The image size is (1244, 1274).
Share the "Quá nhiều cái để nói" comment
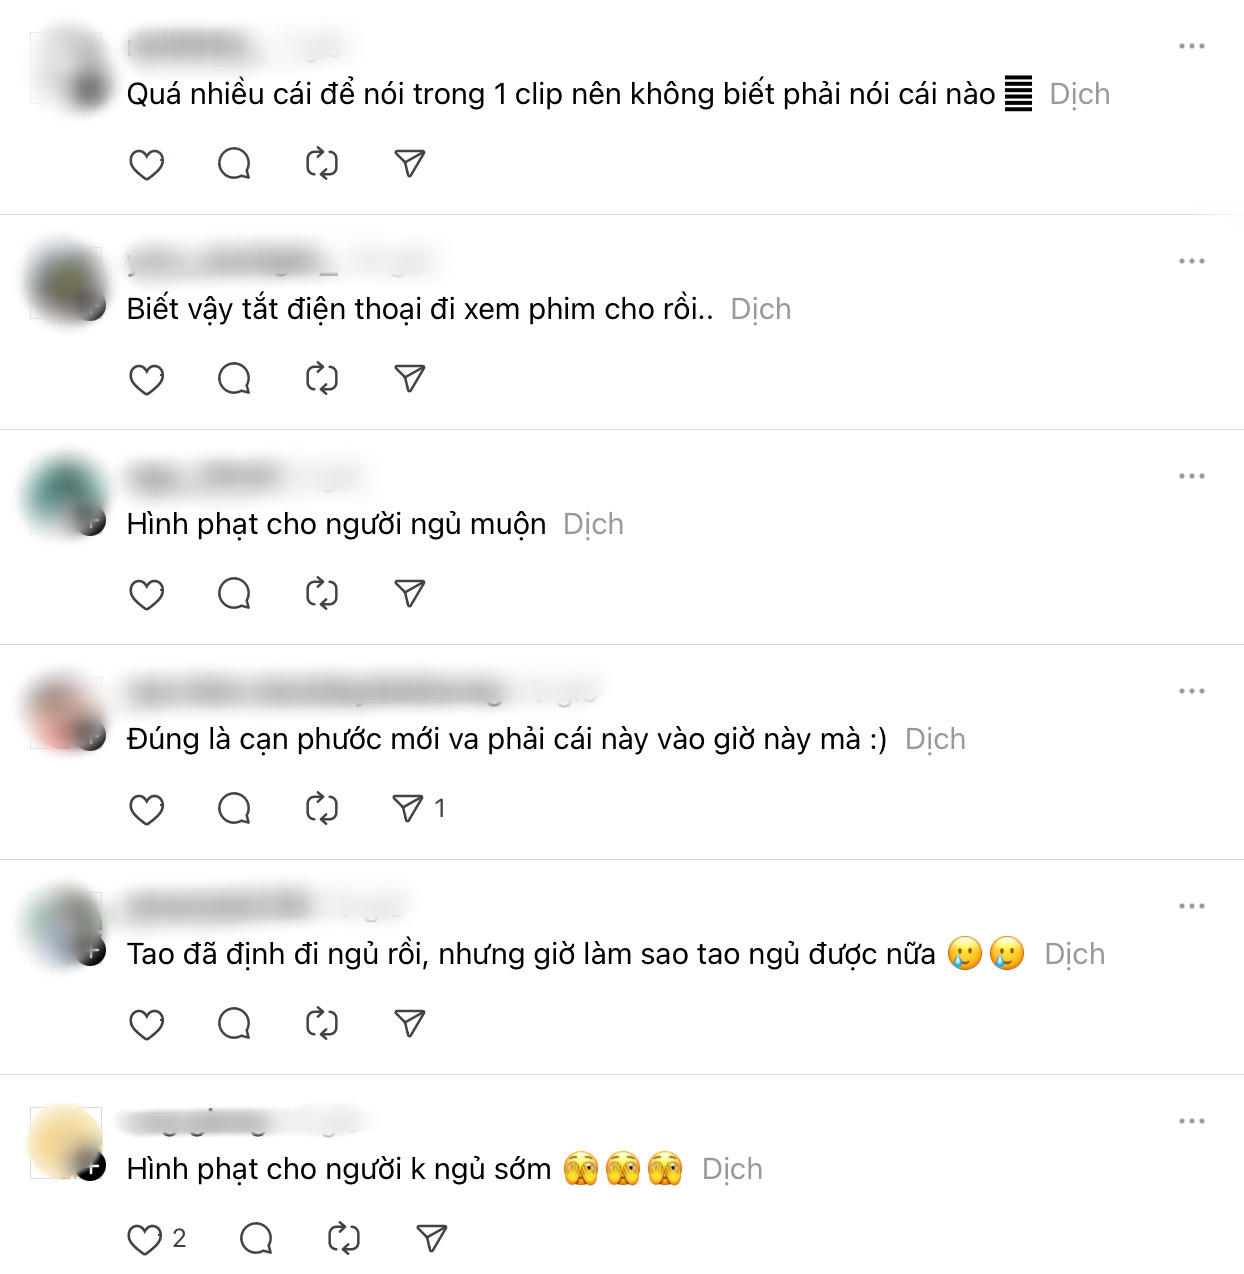[410, 163]
